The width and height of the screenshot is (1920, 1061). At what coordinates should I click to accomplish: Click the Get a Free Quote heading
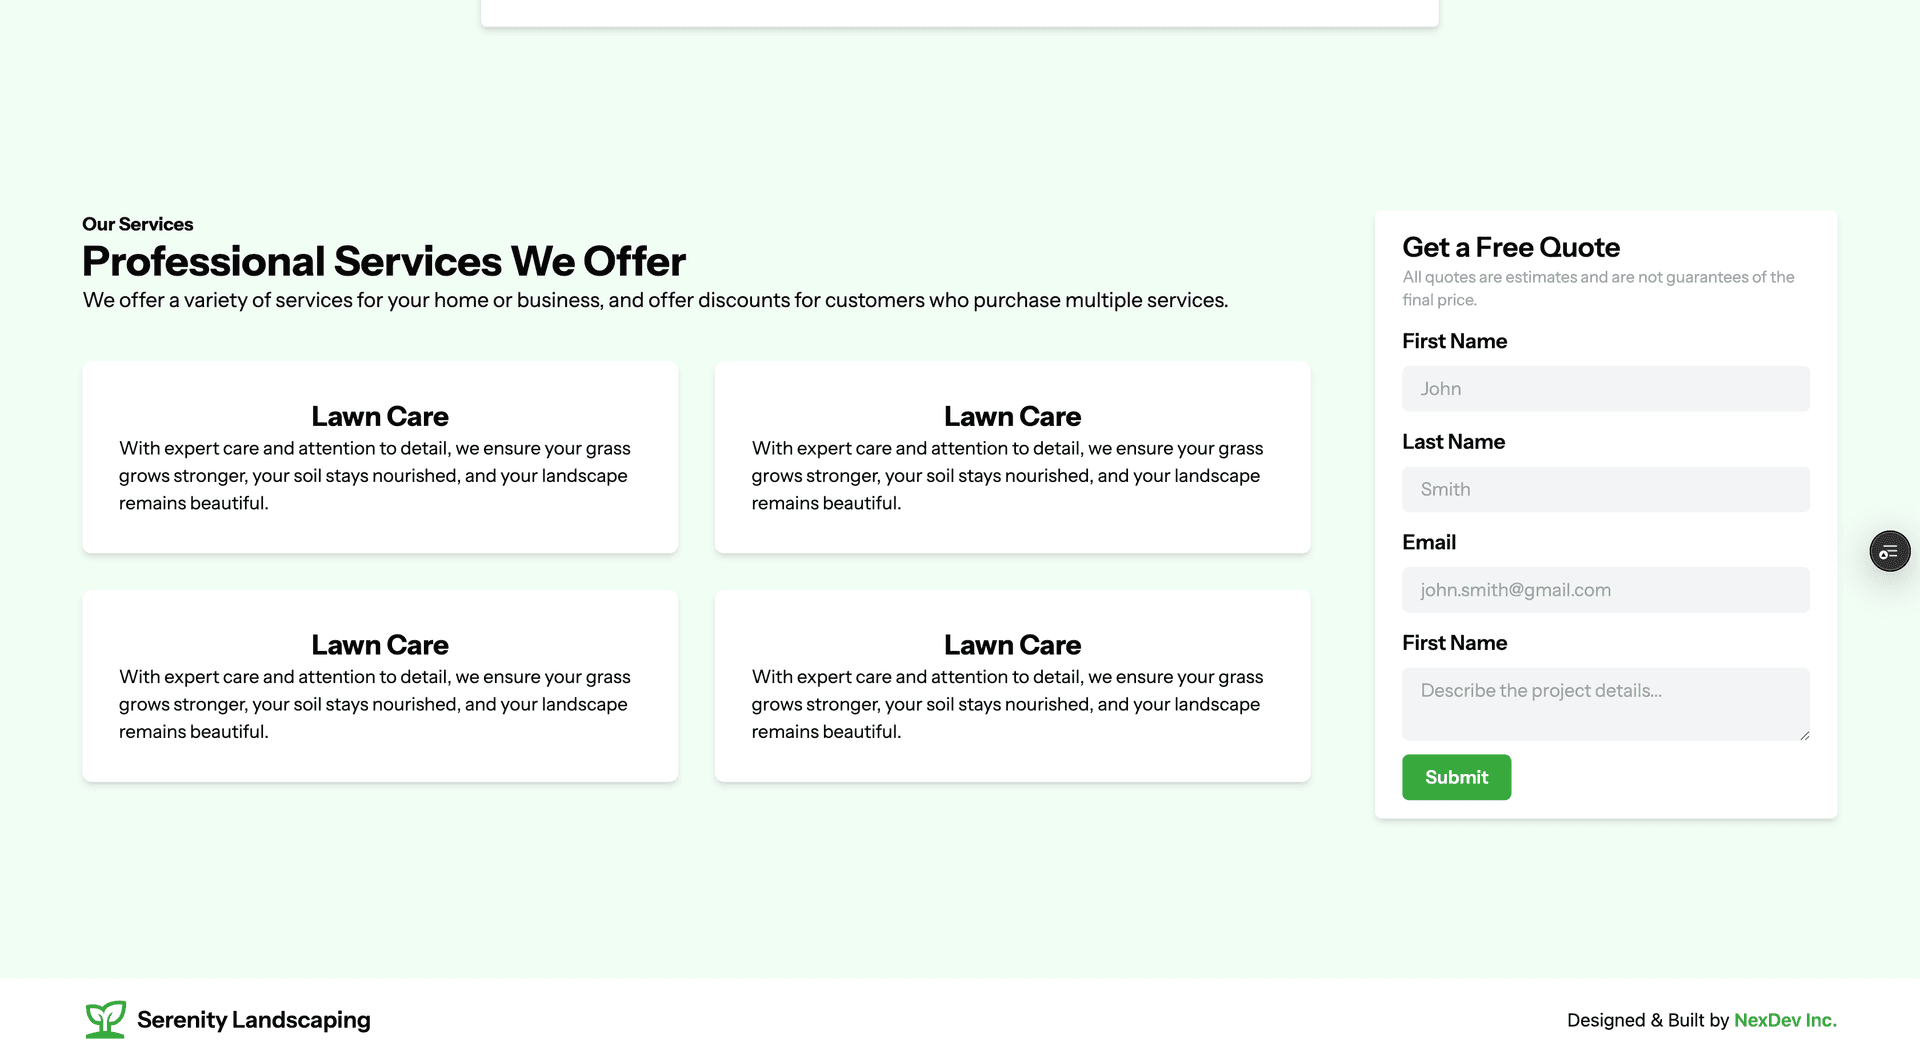[x=1510, y=247]
